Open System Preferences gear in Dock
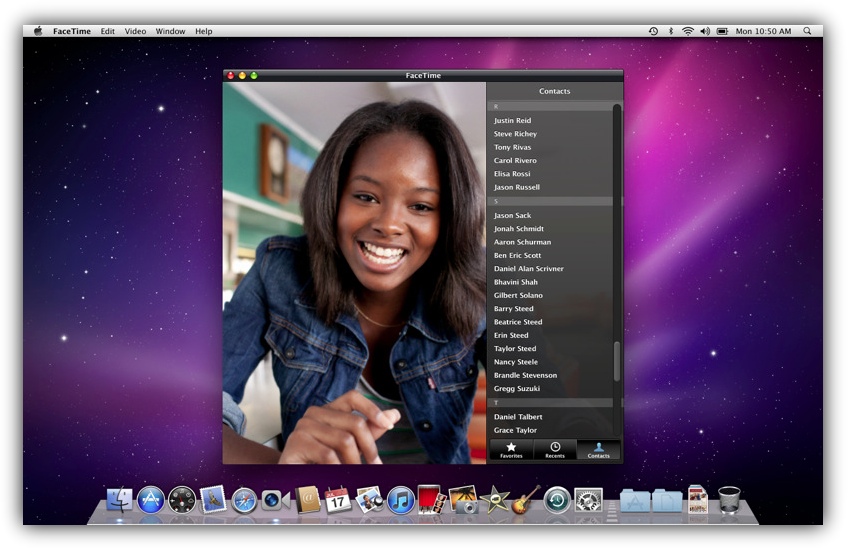 (x=588, y=500)
